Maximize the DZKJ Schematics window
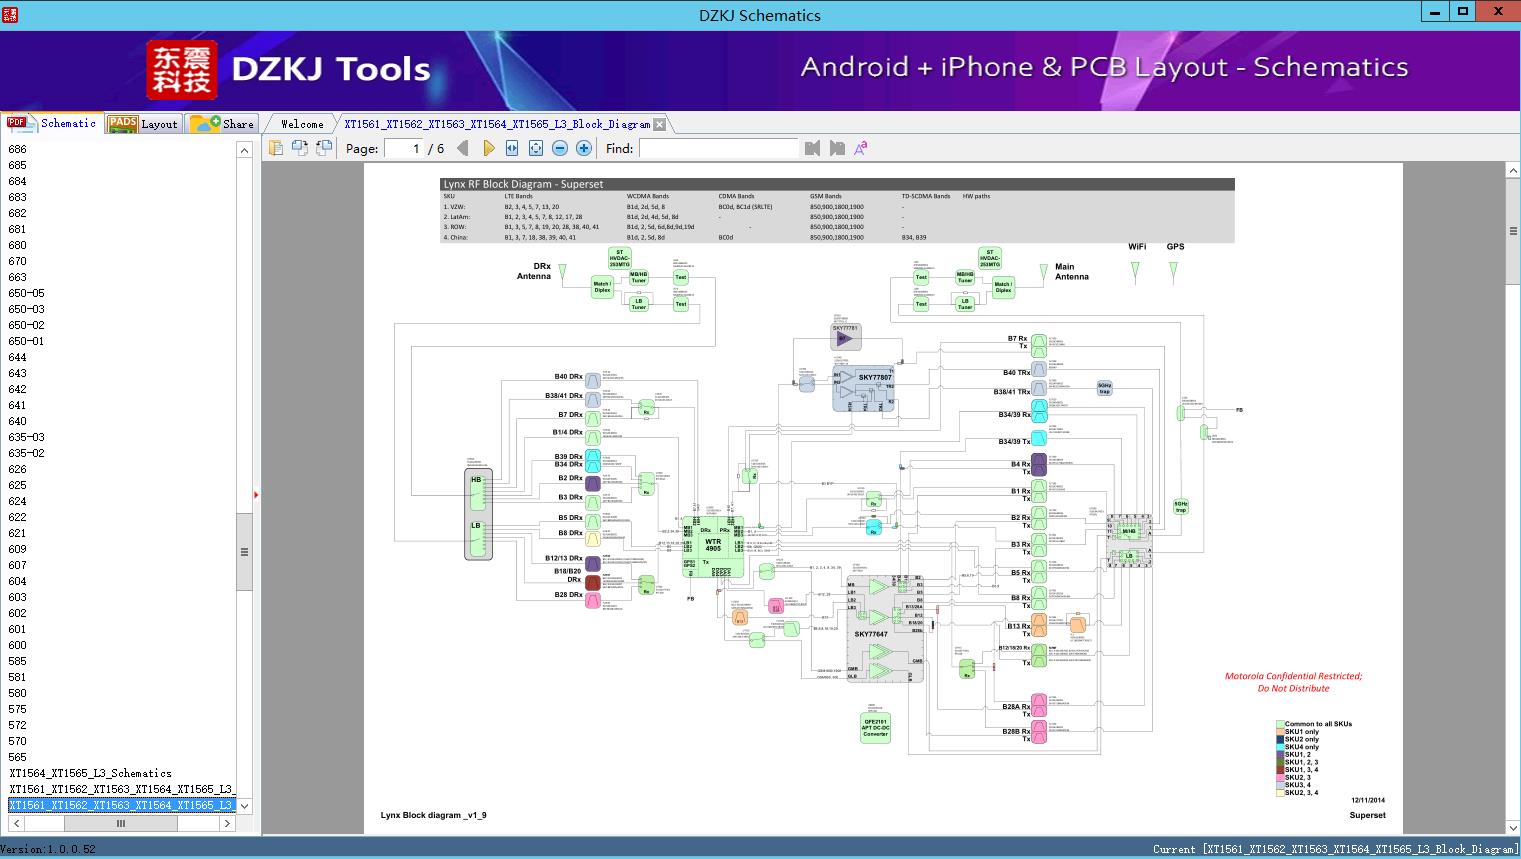1521x859 pixels. pyautogui.click(x=1462, y=12)
